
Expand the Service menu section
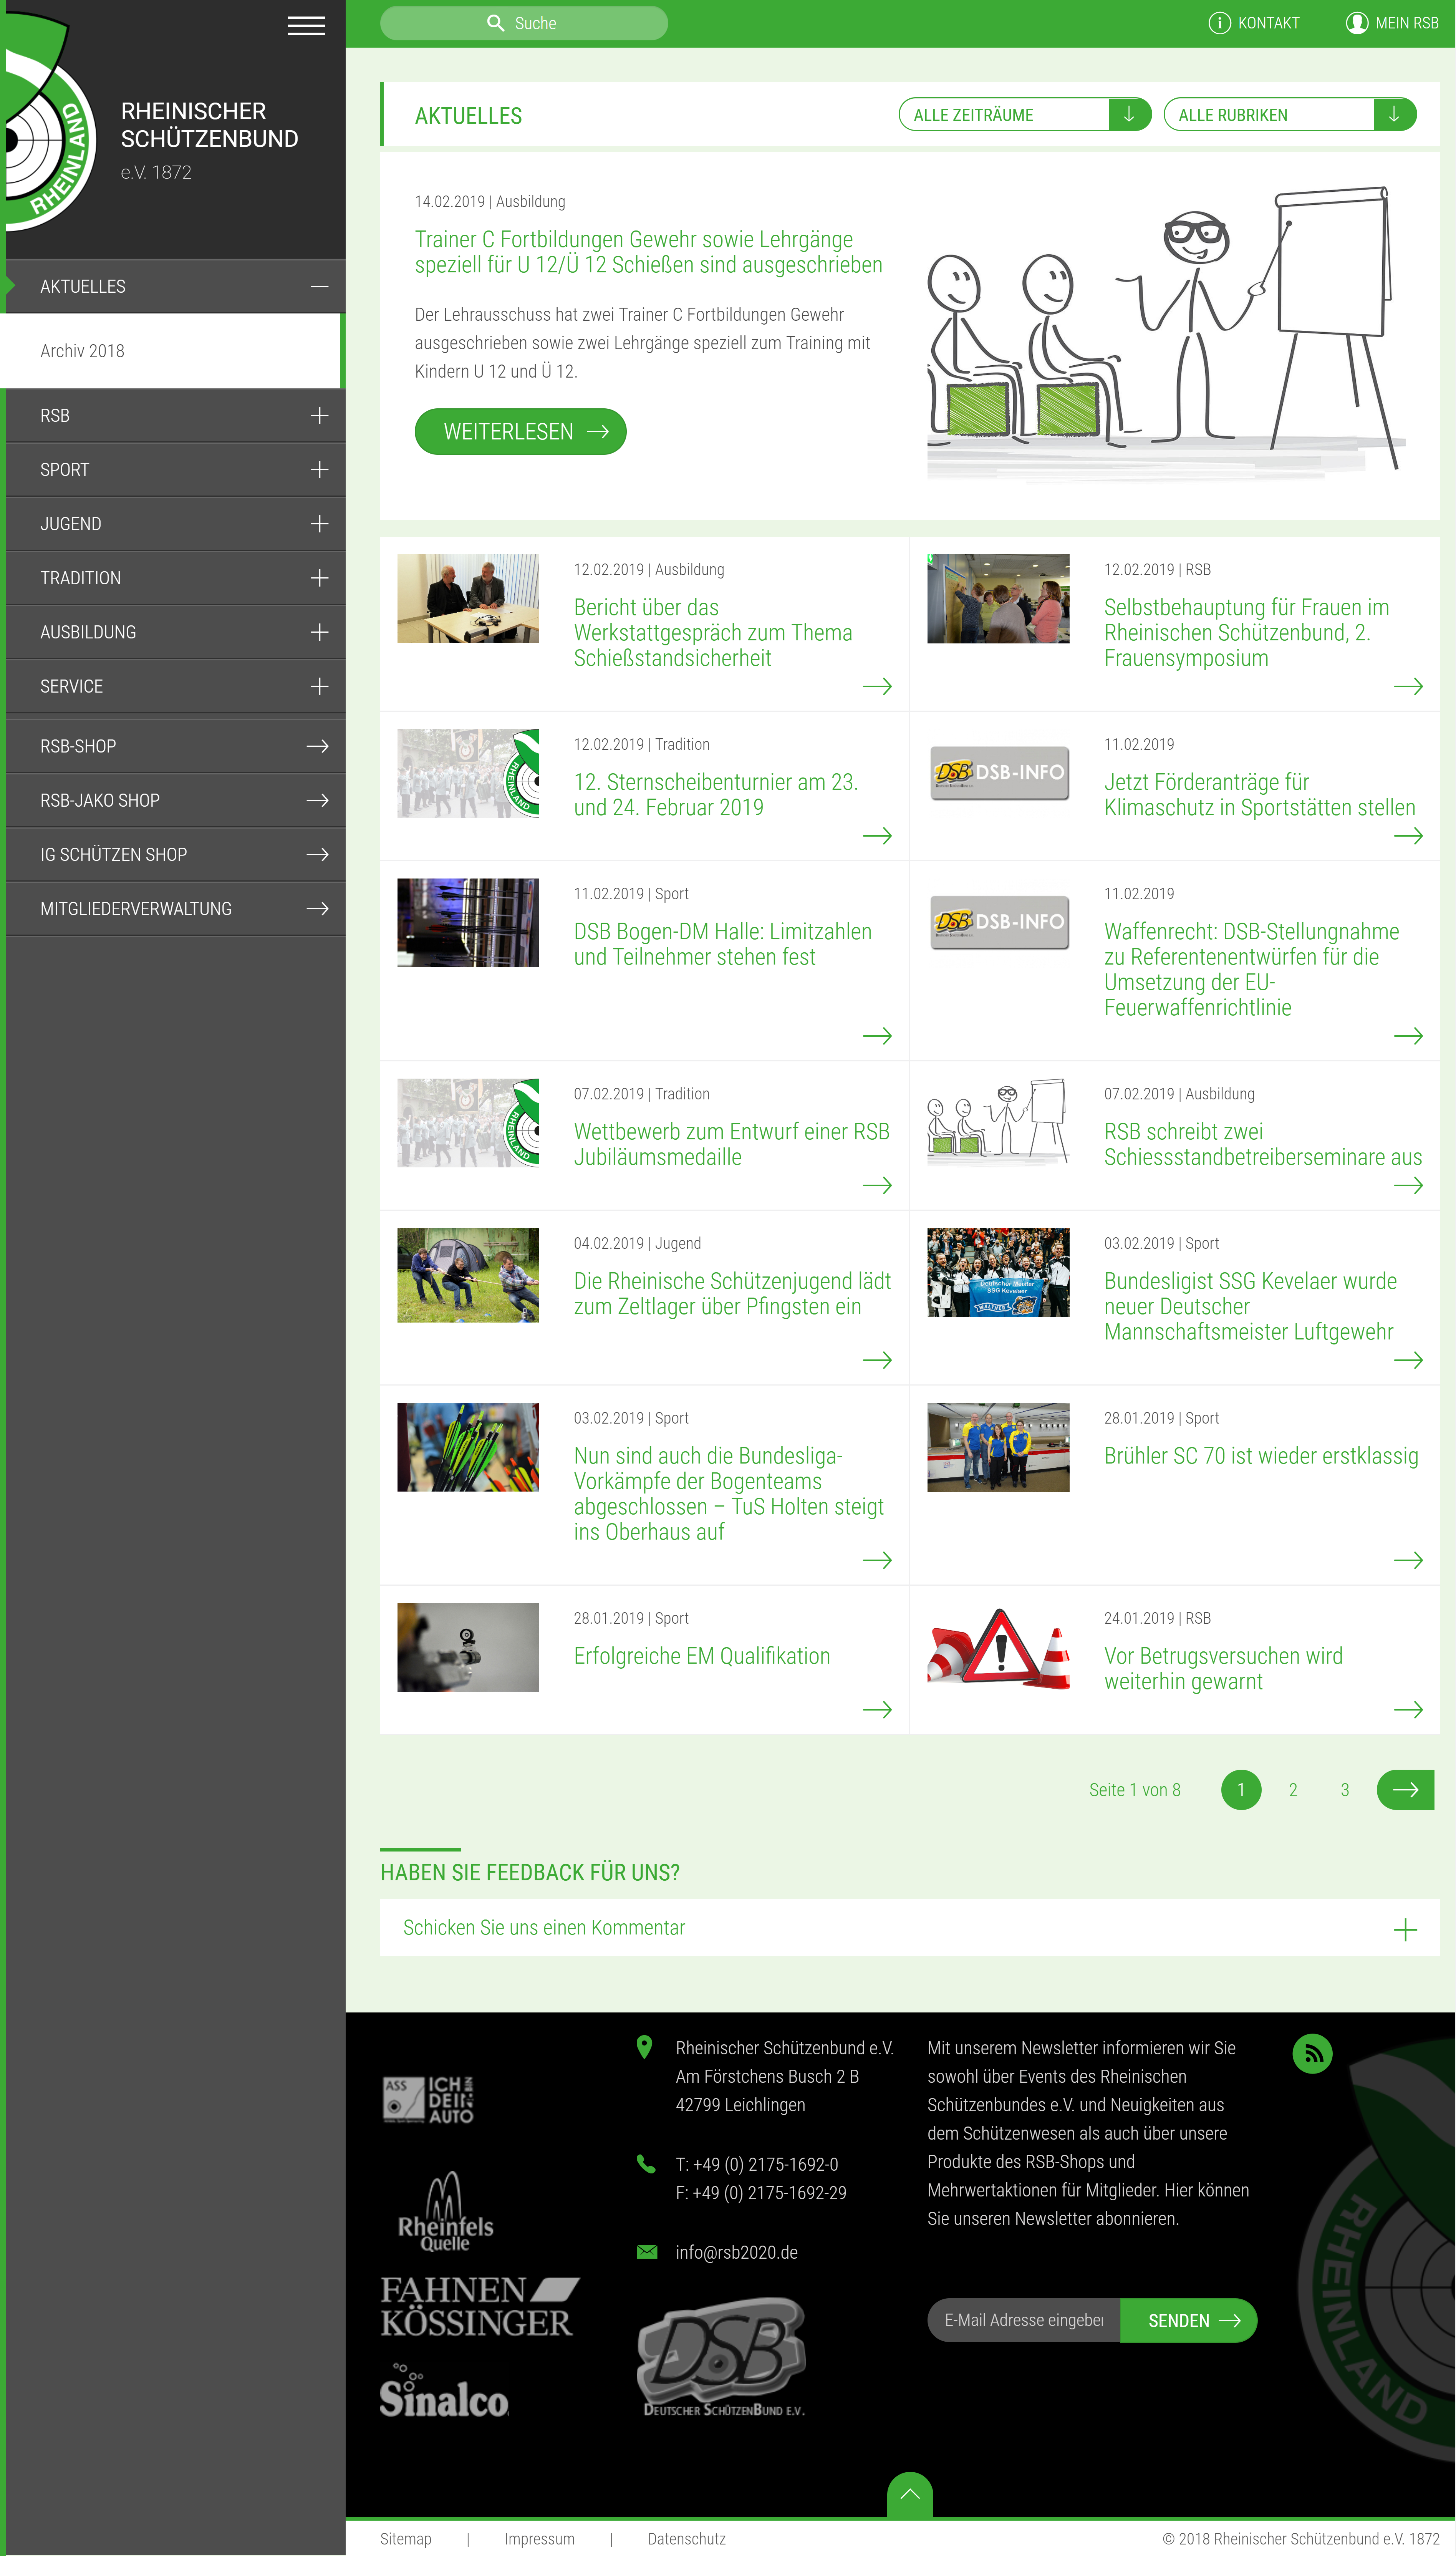point(319,686)
